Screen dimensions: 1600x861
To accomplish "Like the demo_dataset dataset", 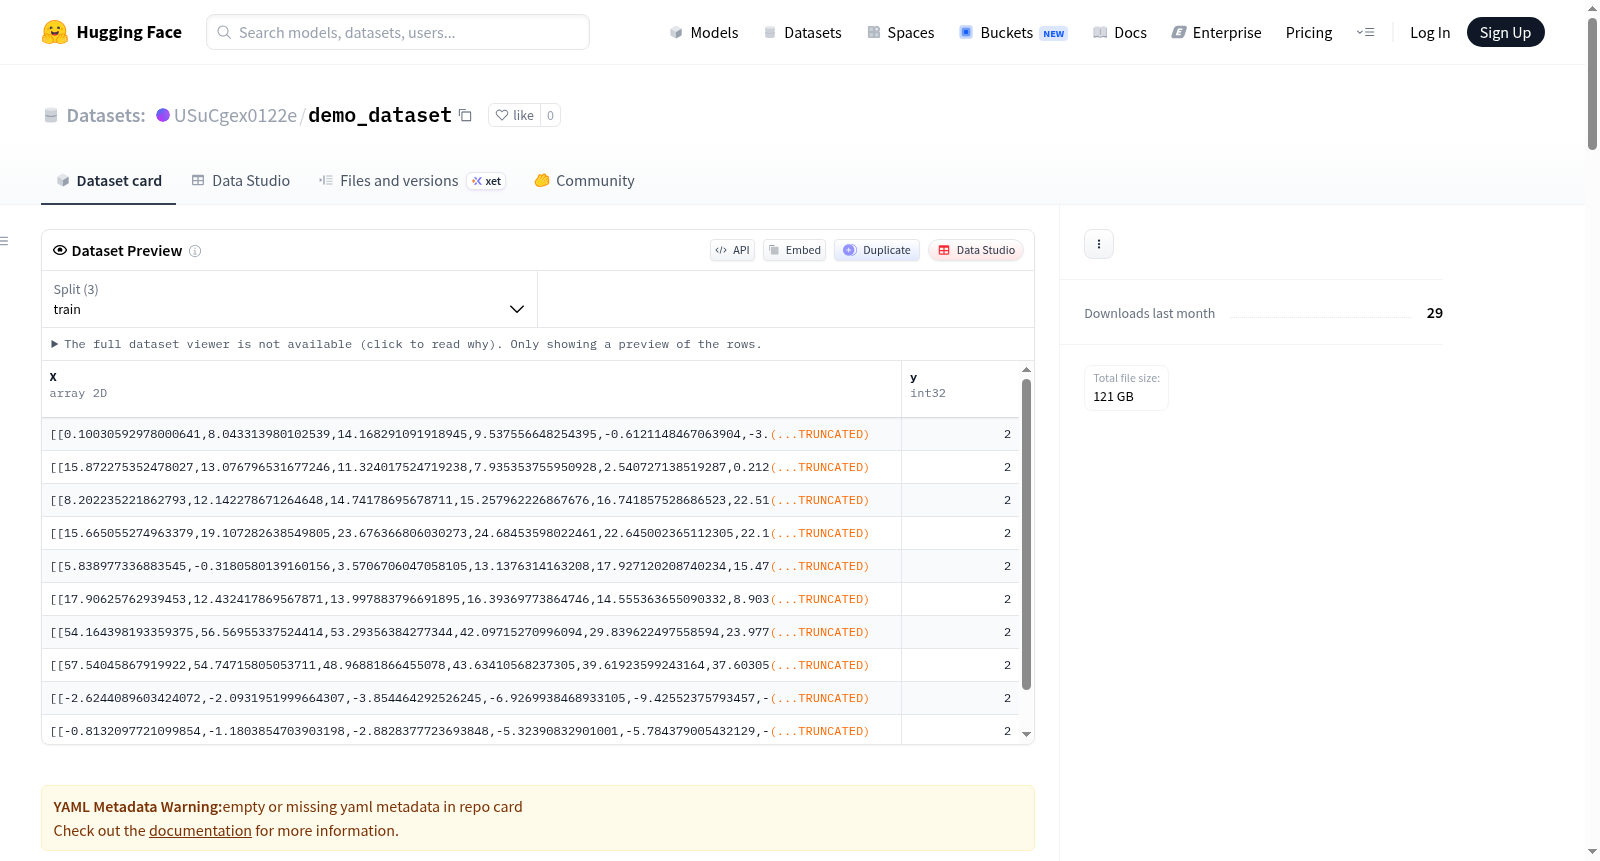I will [515, 115].
